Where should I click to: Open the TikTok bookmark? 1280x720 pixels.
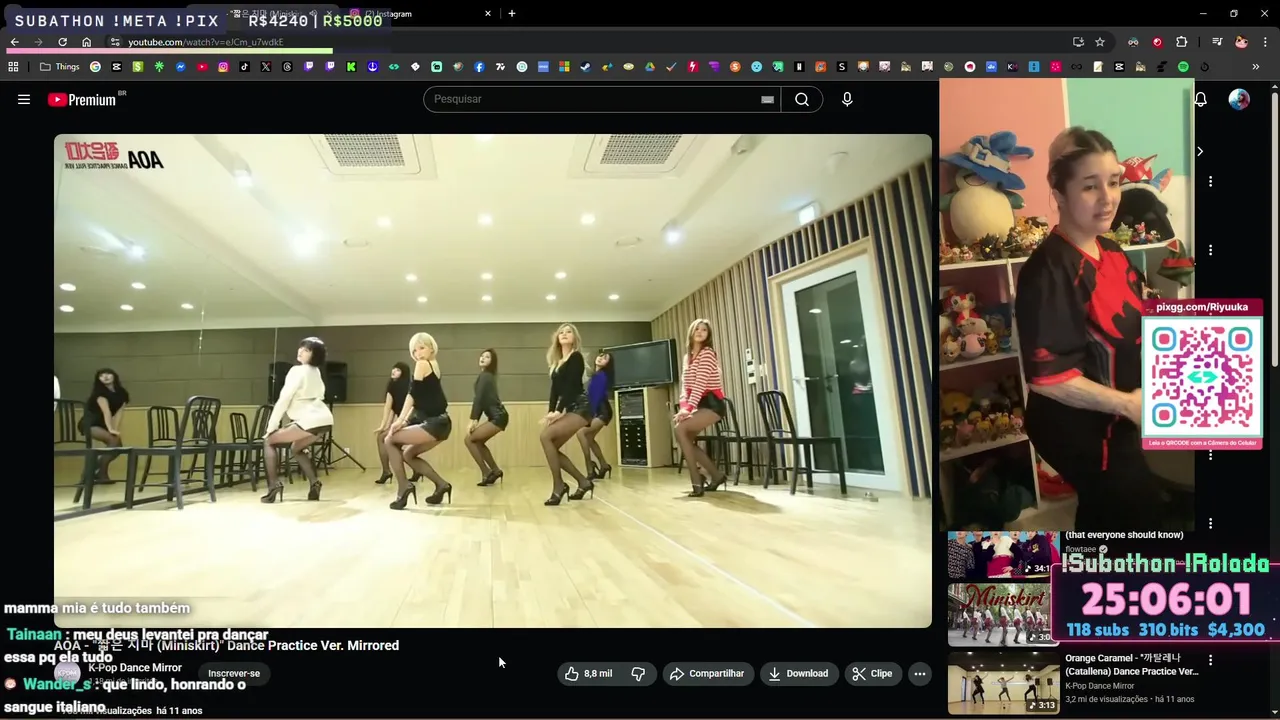(244, 67)
